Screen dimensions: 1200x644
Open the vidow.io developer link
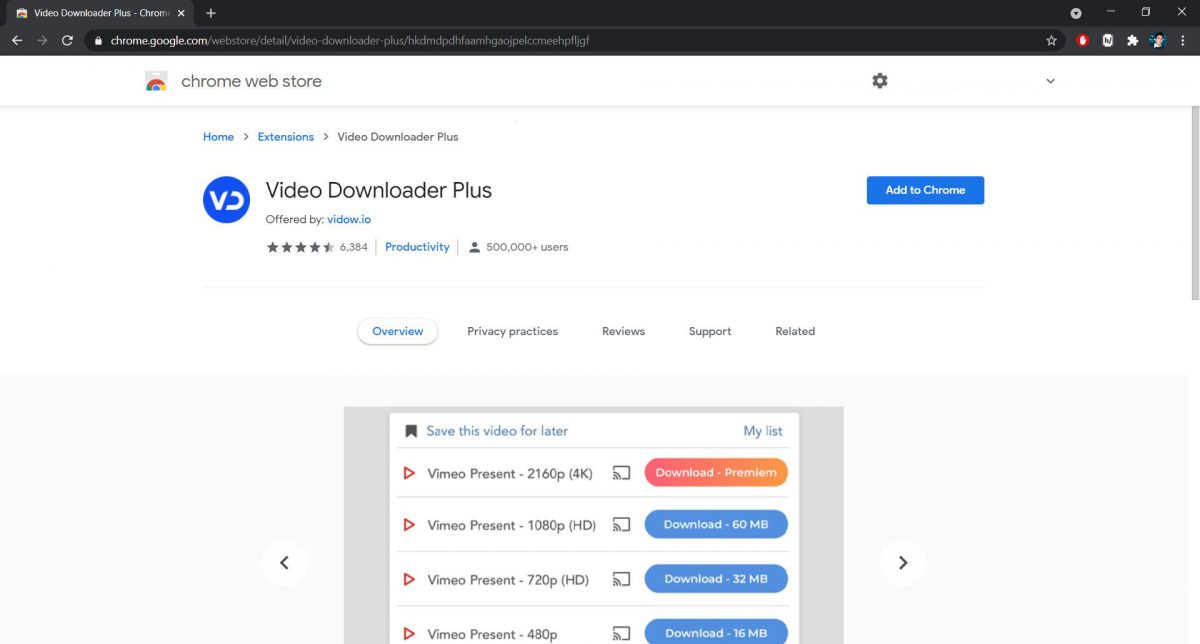[348, 218]
